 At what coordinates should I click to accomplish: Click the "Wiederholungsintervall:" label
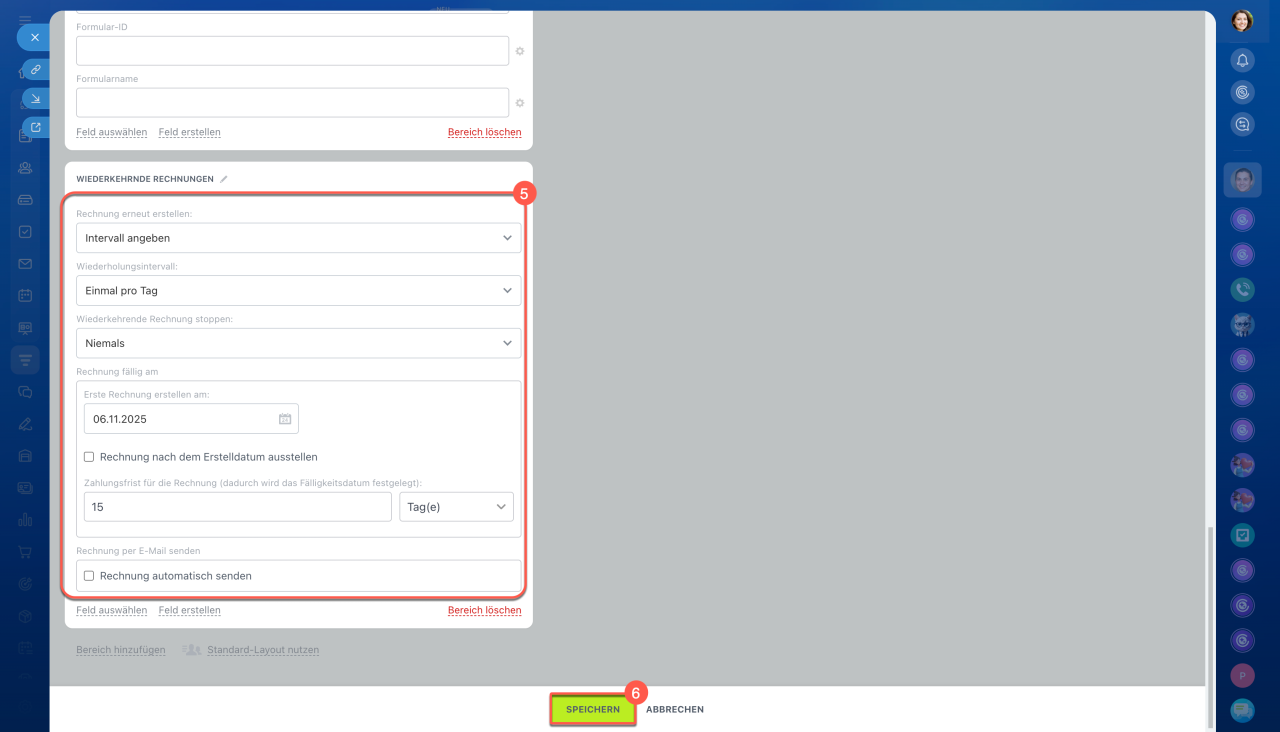126,266
